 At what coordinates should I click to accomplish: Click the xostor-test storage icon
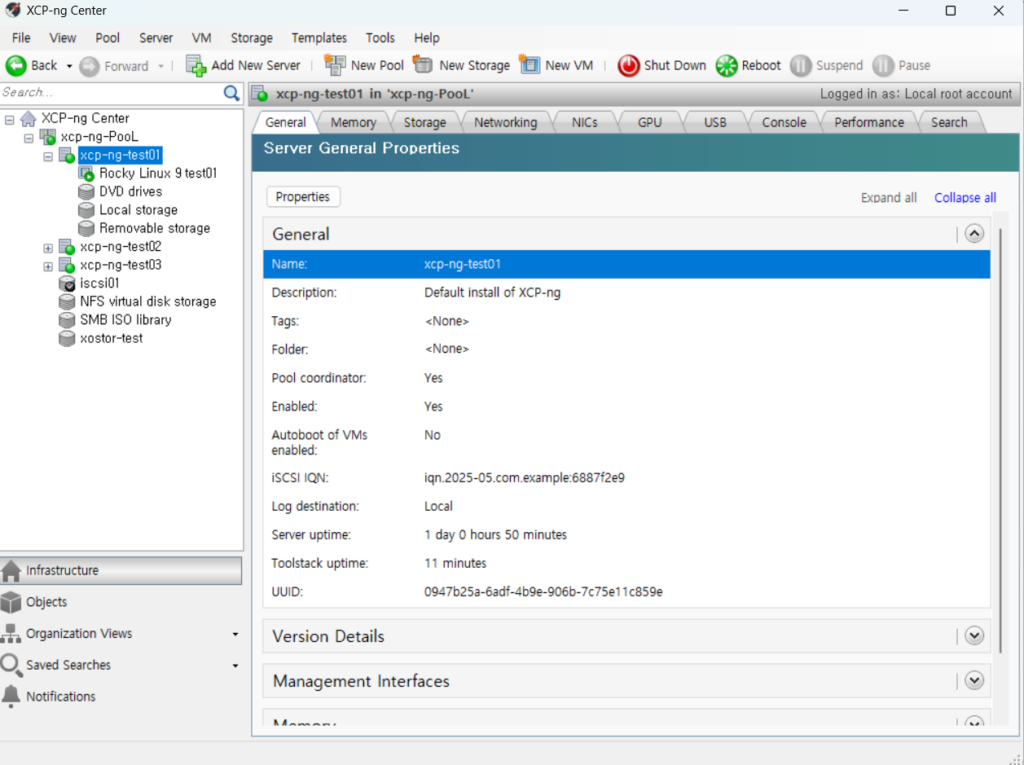[x=67, y=338]
